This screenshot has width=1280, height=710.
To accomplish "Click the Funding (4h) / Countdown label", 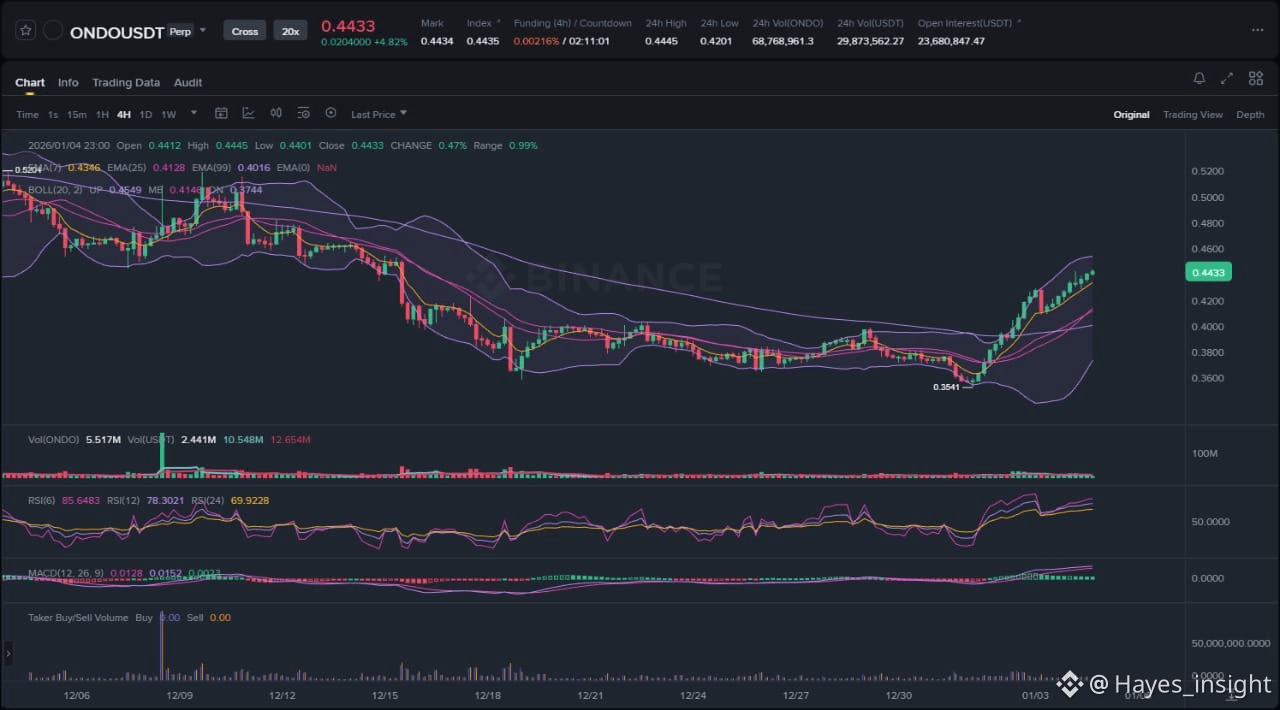I will [573, 23].
